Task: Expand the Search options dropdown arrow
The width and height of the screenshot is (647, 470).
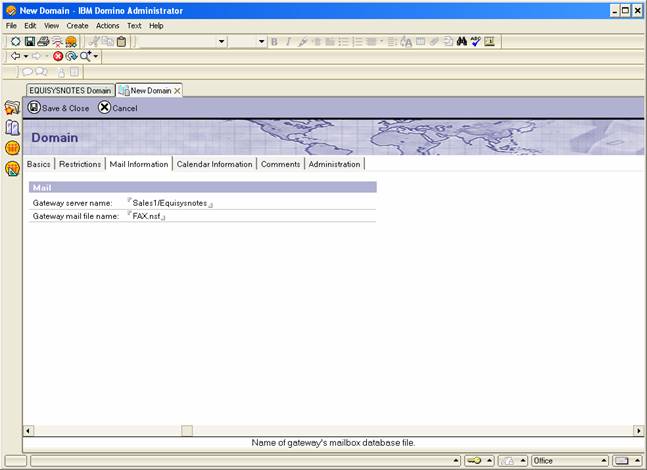Action: (x=96, y=56)
